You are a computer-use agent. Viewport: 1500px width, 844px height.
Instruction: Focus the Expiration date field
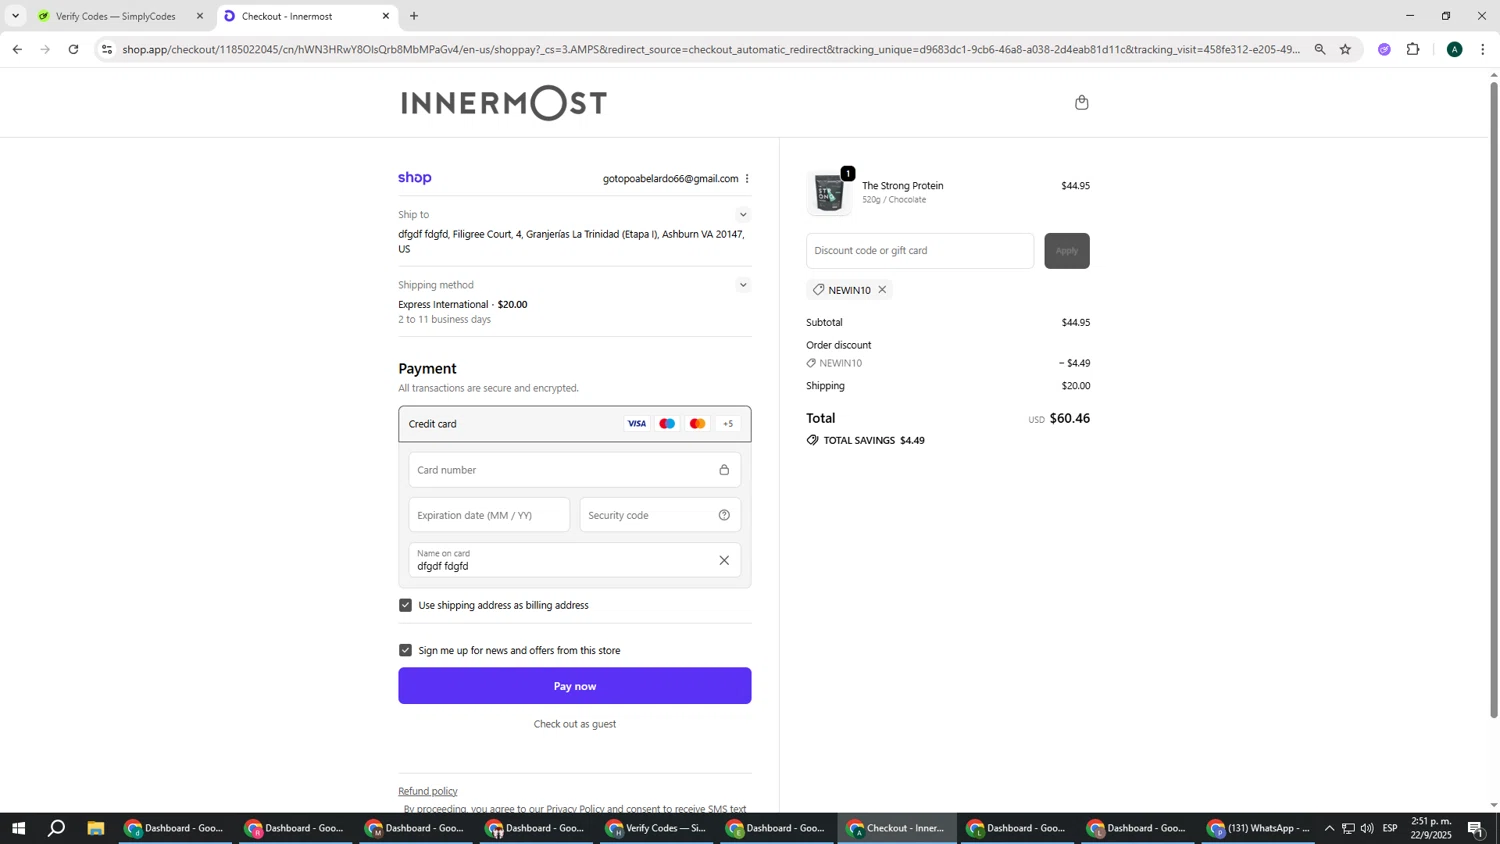[488, 515]
